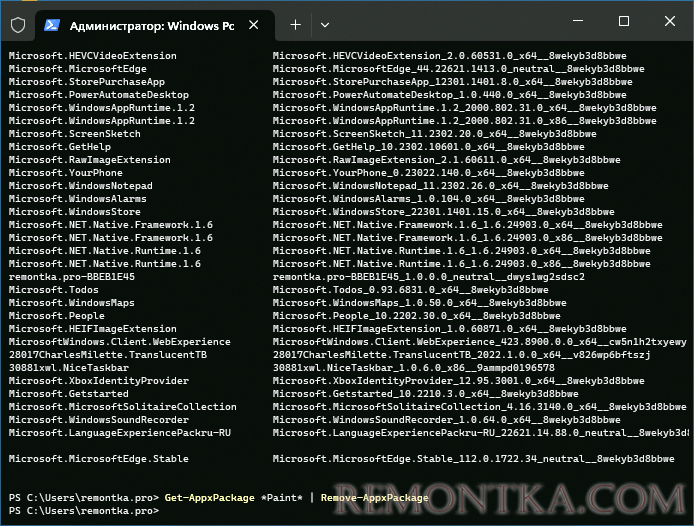Image resolution: width=694 pixels, height=526 pixels.
Task: Click WindowsNotepad_11.2302.26.0 full package name
Action: pos(440,186)
